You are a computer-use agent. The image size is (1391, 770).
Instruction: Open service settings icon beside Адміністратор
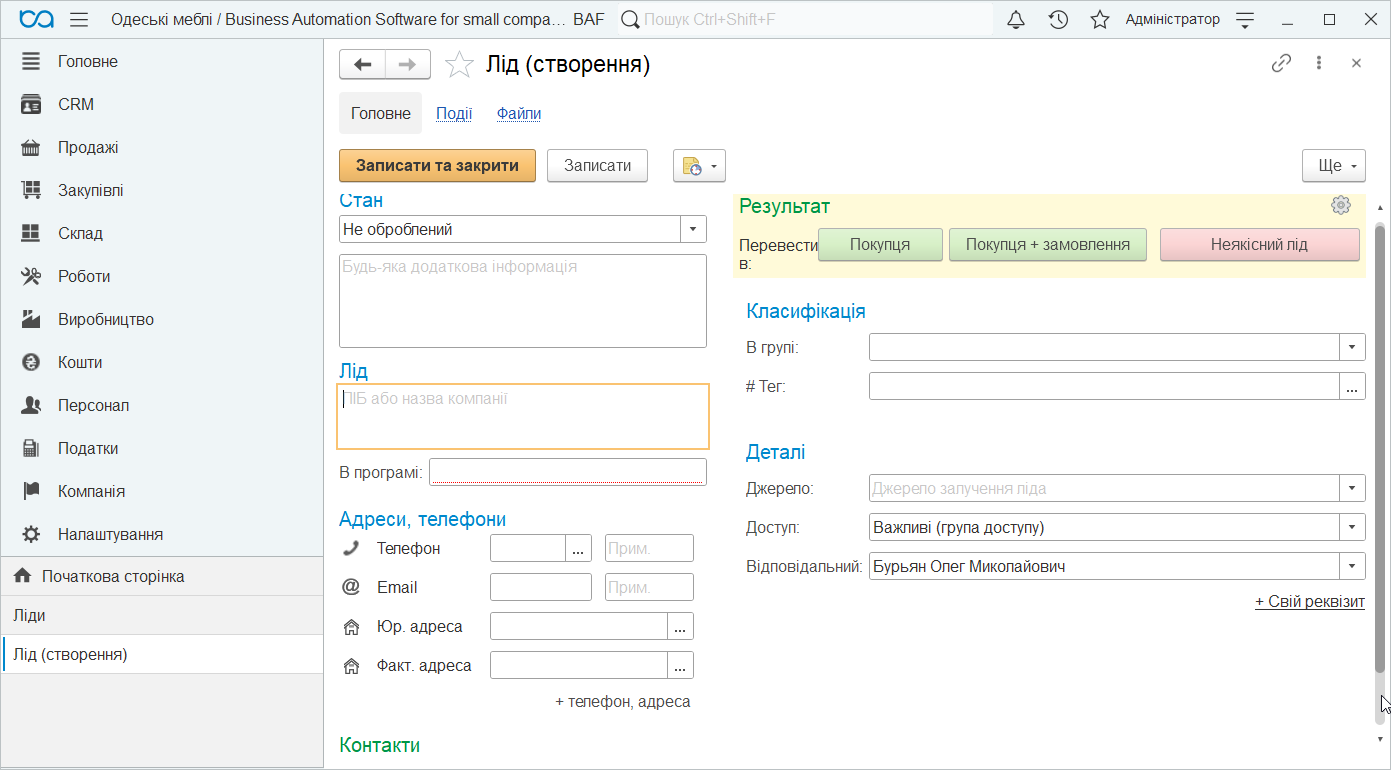[1245, 20]
